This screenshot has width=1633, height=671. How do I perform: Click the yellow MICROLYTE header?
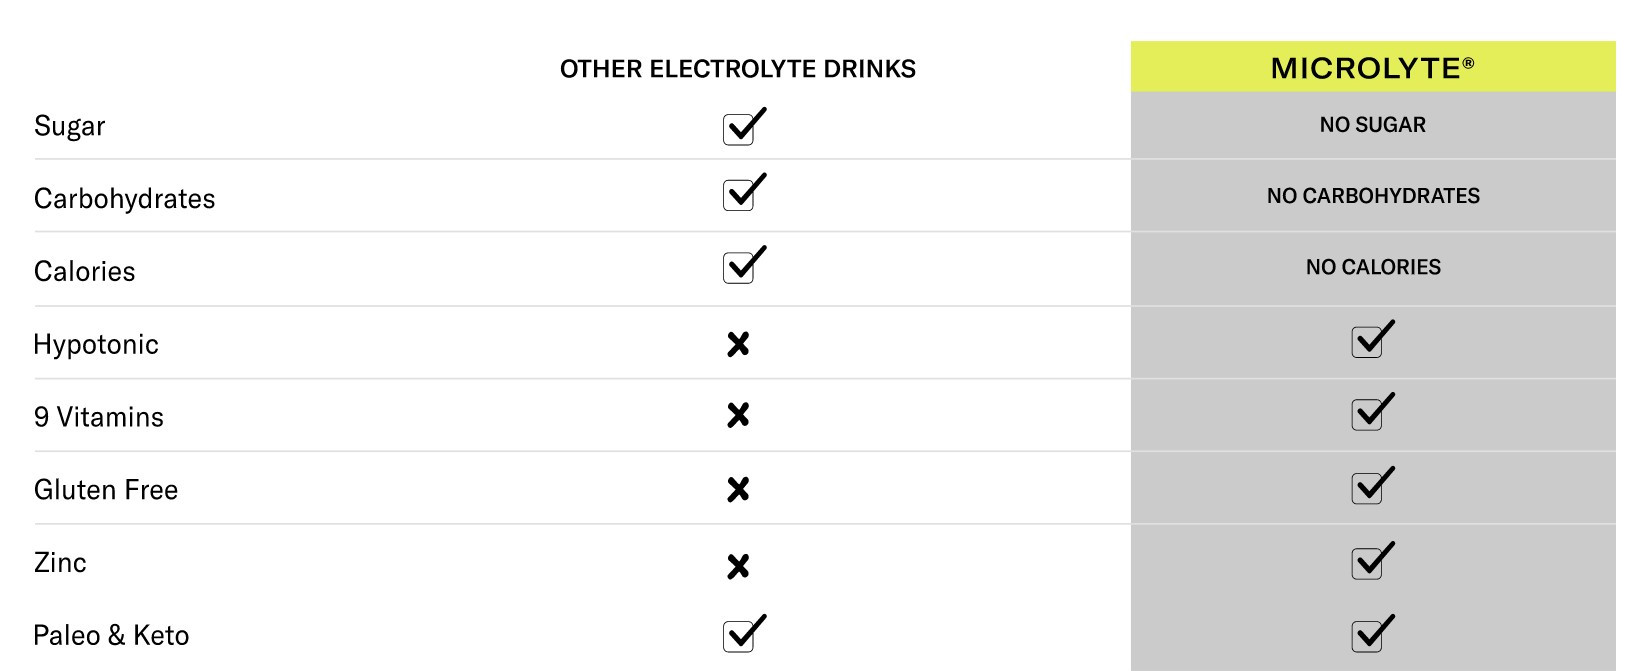[1372, 68]
